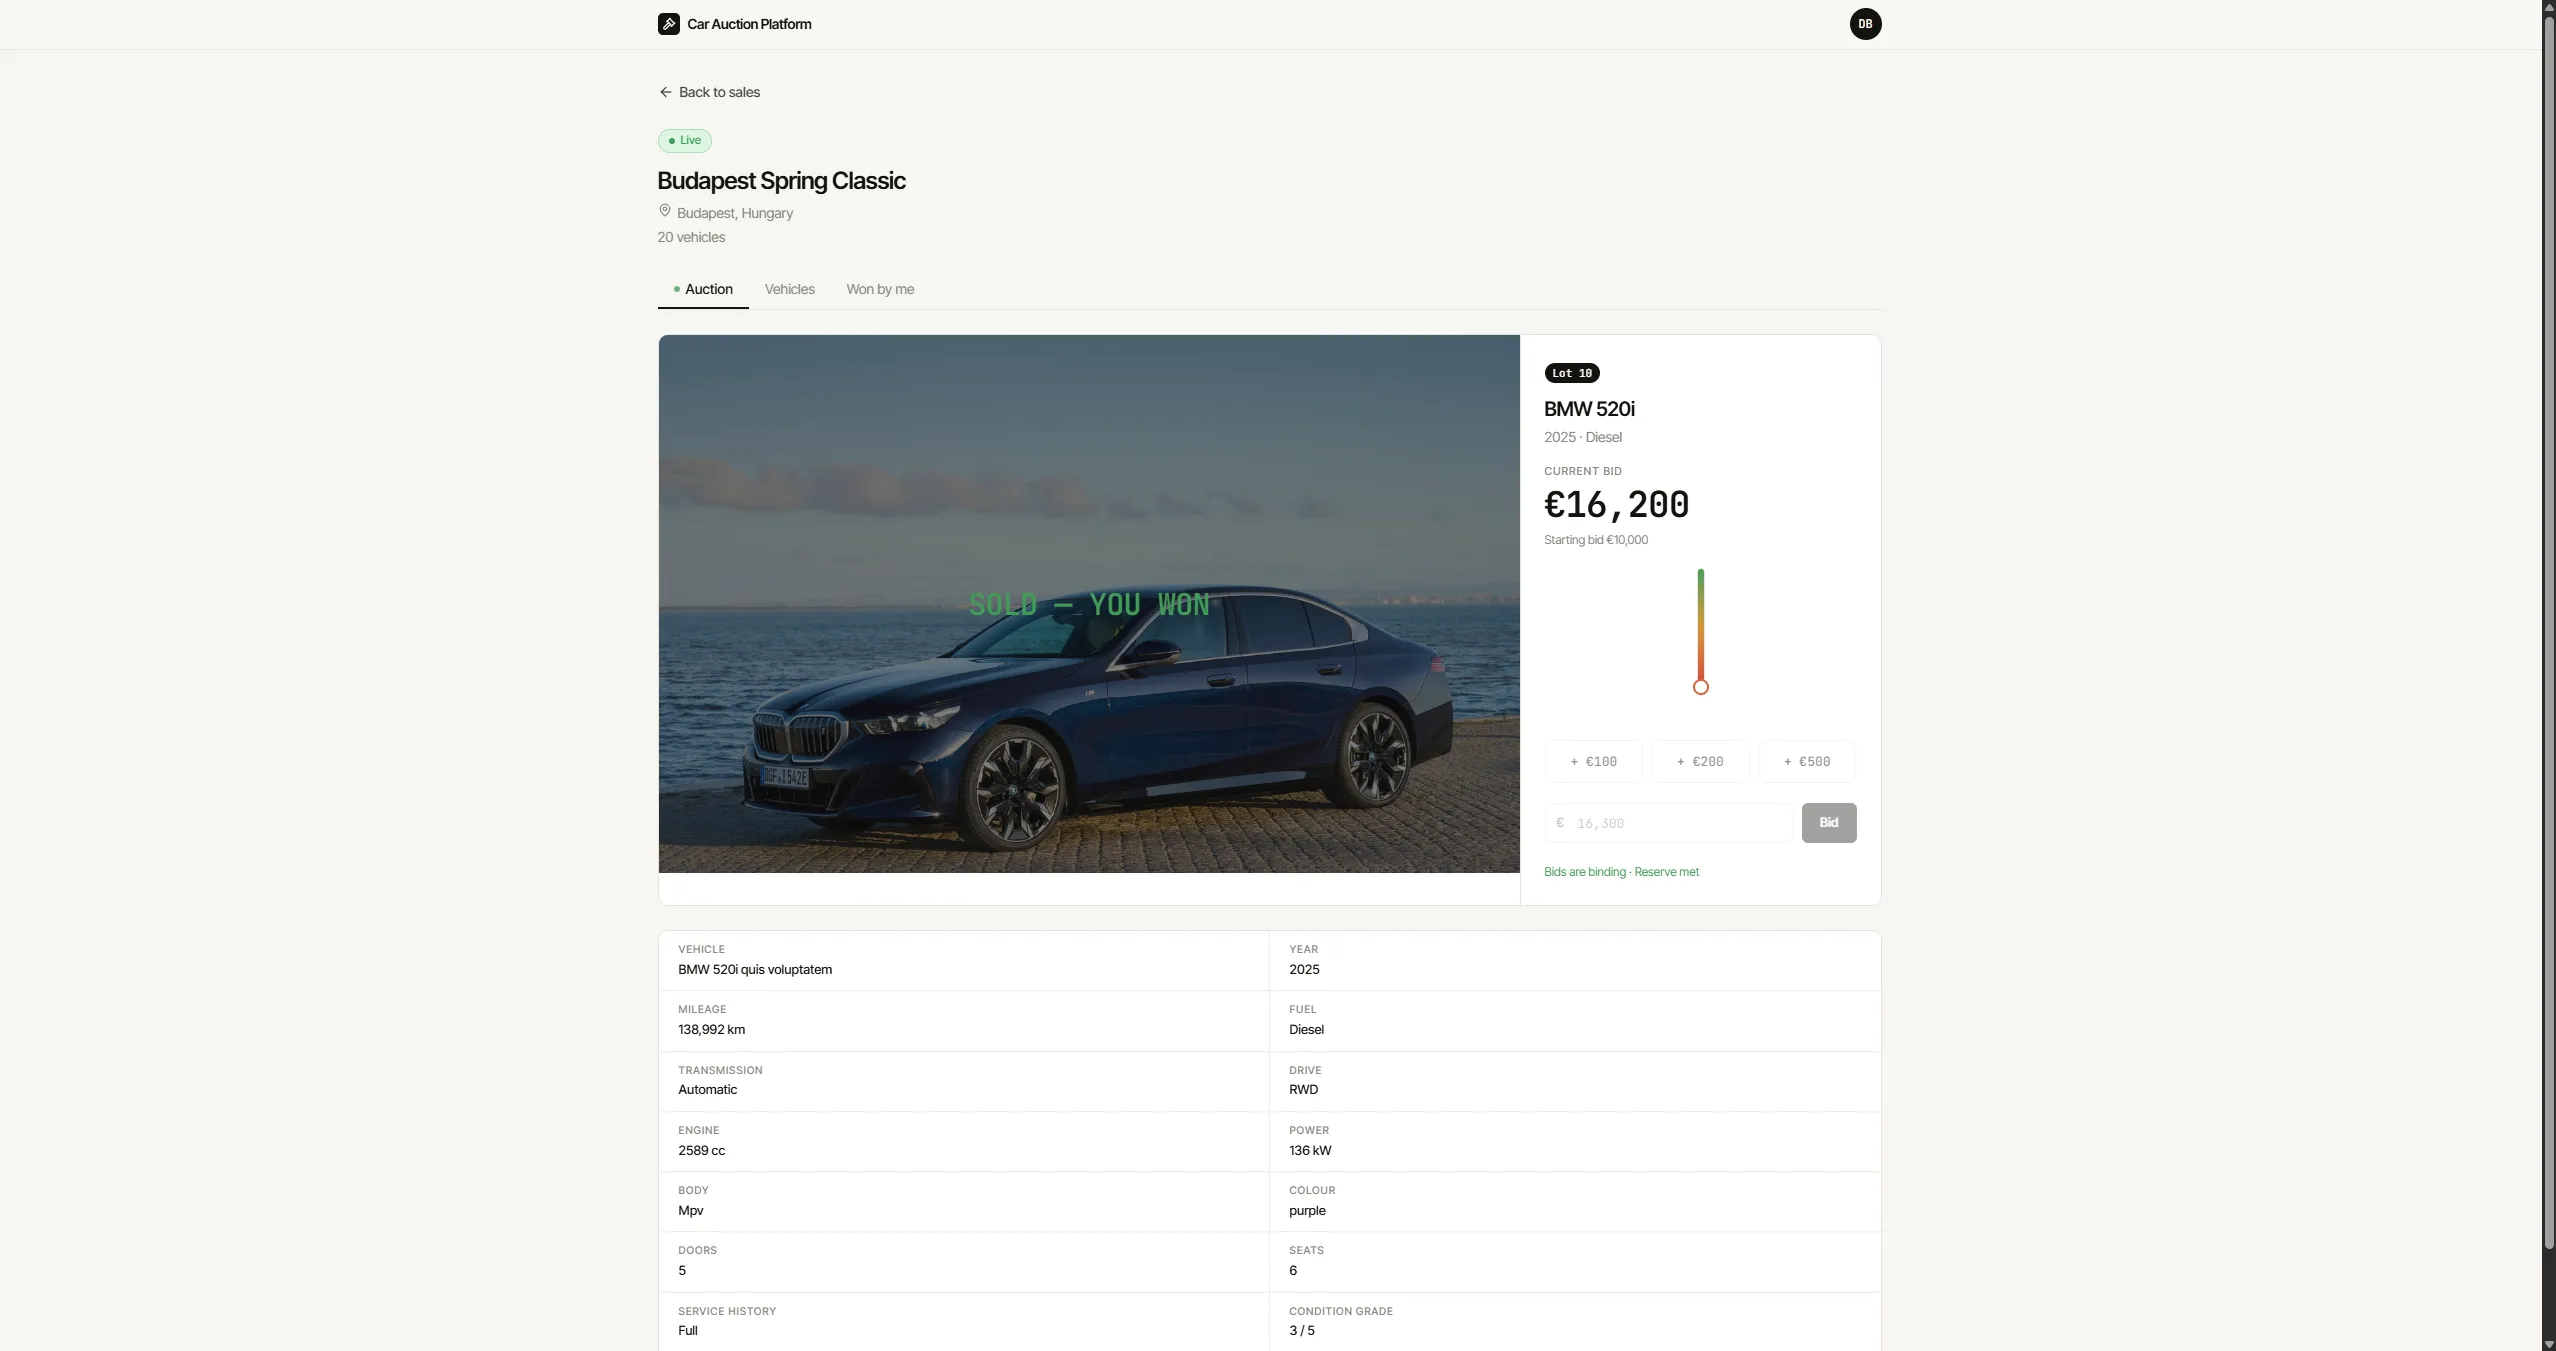The image size is (2556, 1351).
Task: Click the 20 vehicles text
Action: 691,237
